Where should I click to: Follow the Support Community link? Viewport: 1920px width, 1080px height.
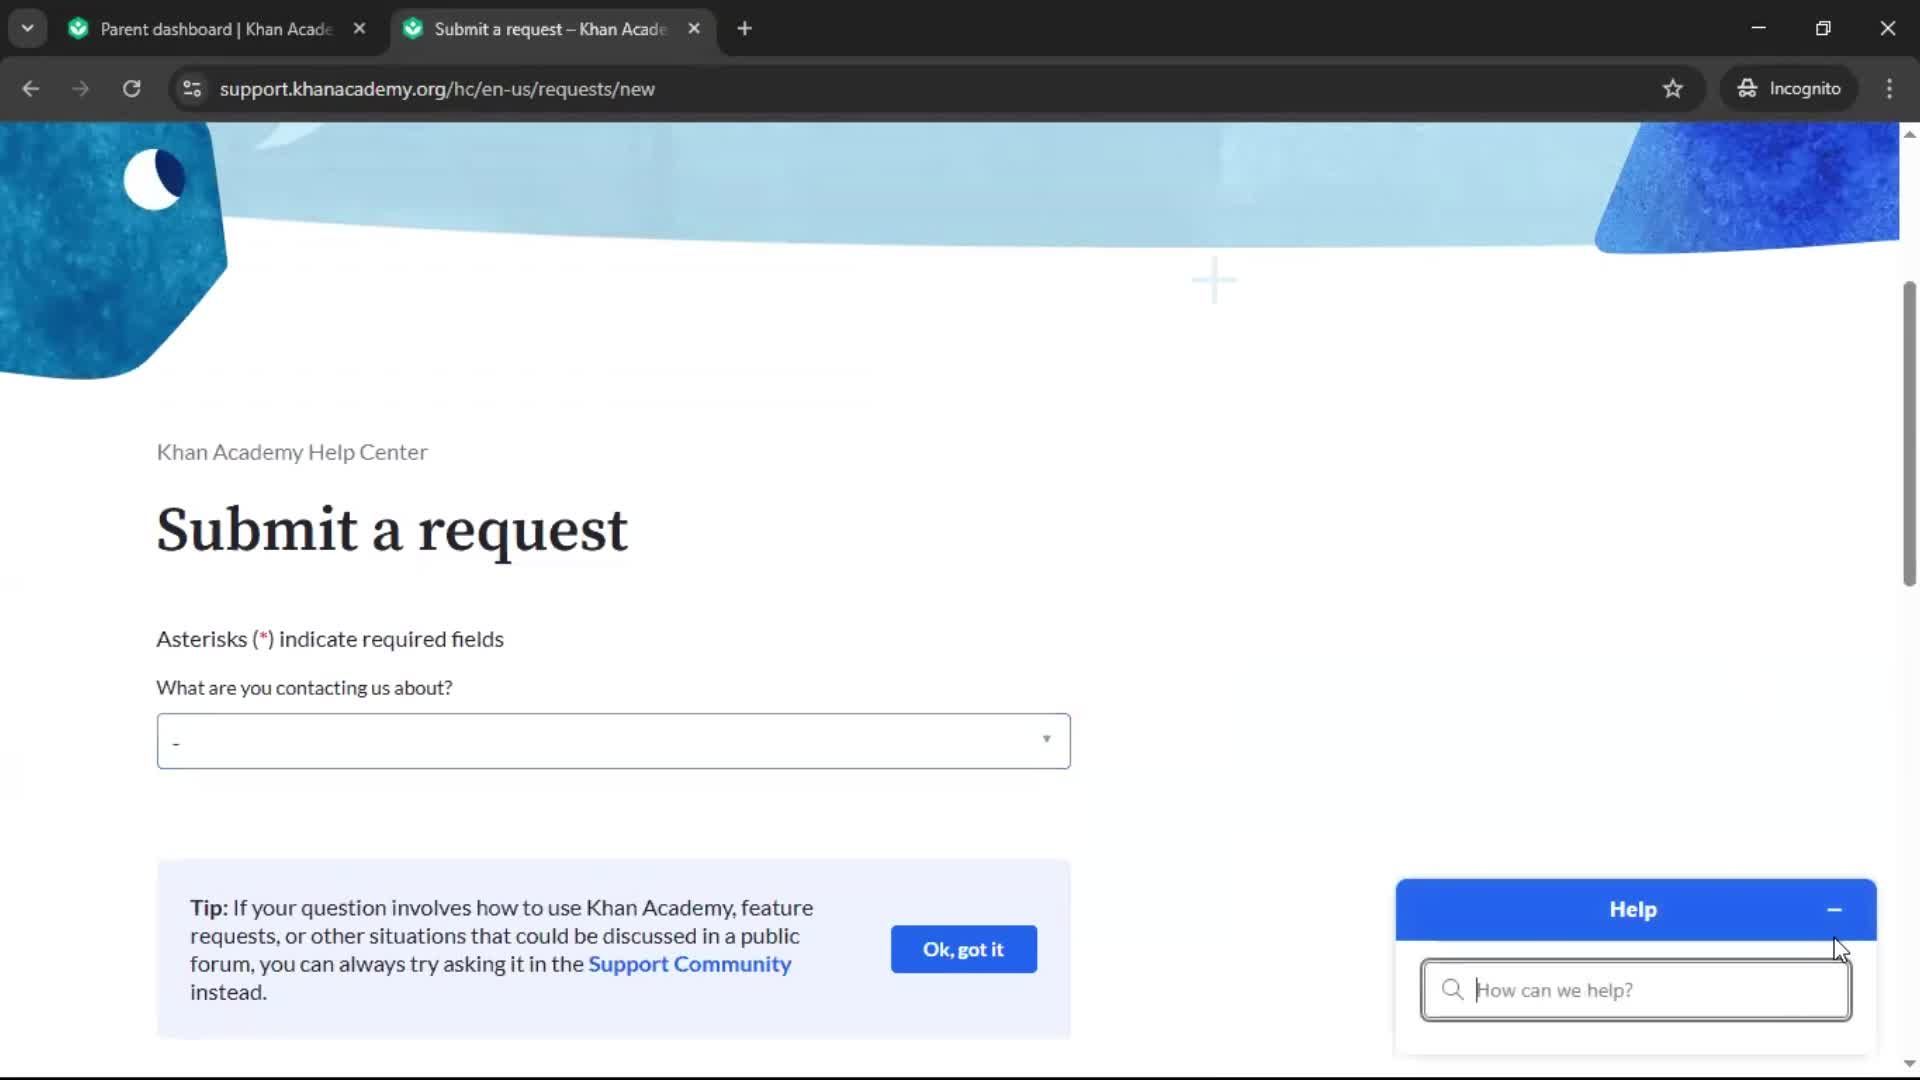pos(689,964)
